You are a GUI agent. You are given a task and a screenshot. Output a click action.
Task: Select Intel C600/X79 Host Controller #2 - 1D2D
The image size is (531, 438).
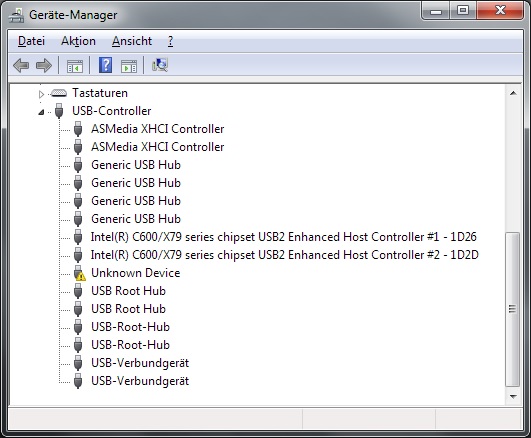click(284, 255)
